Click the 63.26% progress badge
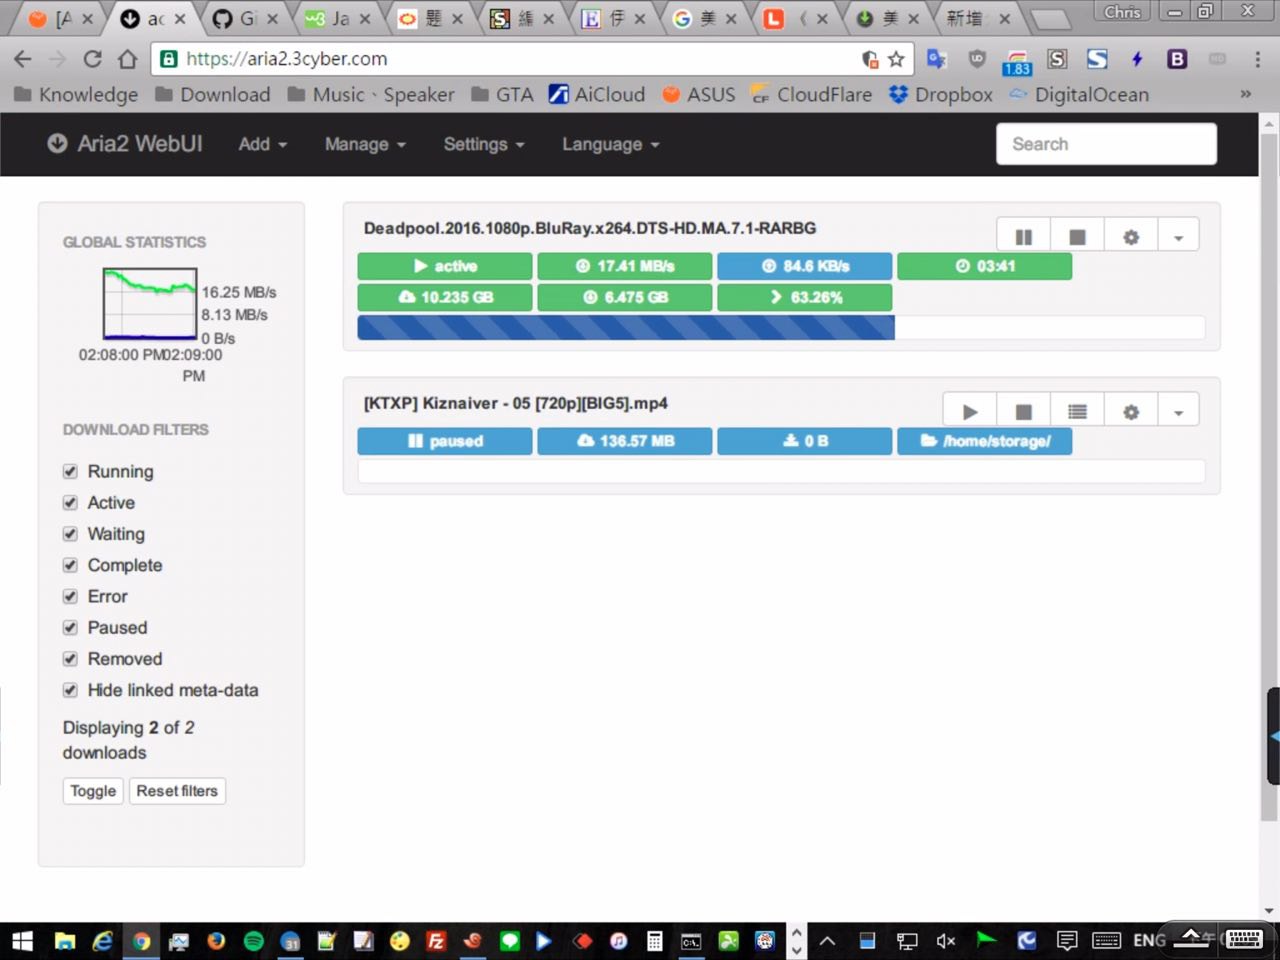The image size is (1280, 960). [805, 297]
